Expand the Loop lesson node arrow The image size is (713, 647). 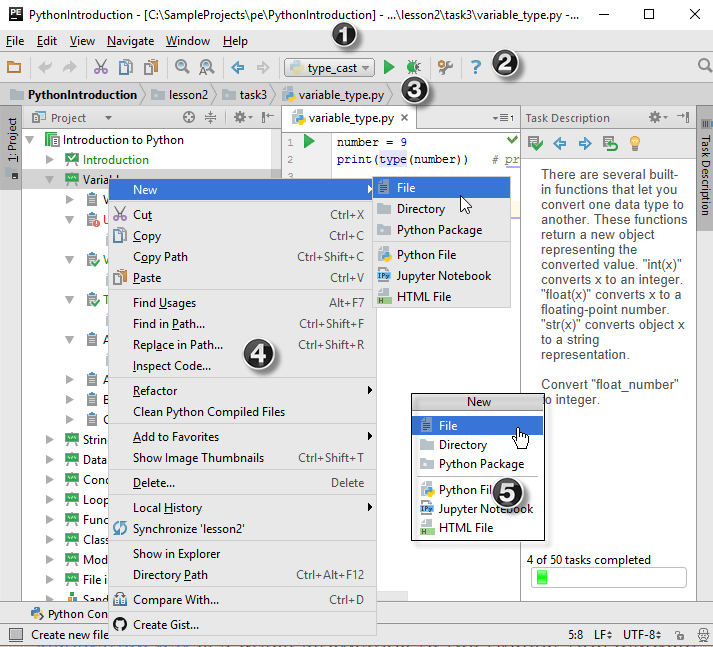point(50,499)
